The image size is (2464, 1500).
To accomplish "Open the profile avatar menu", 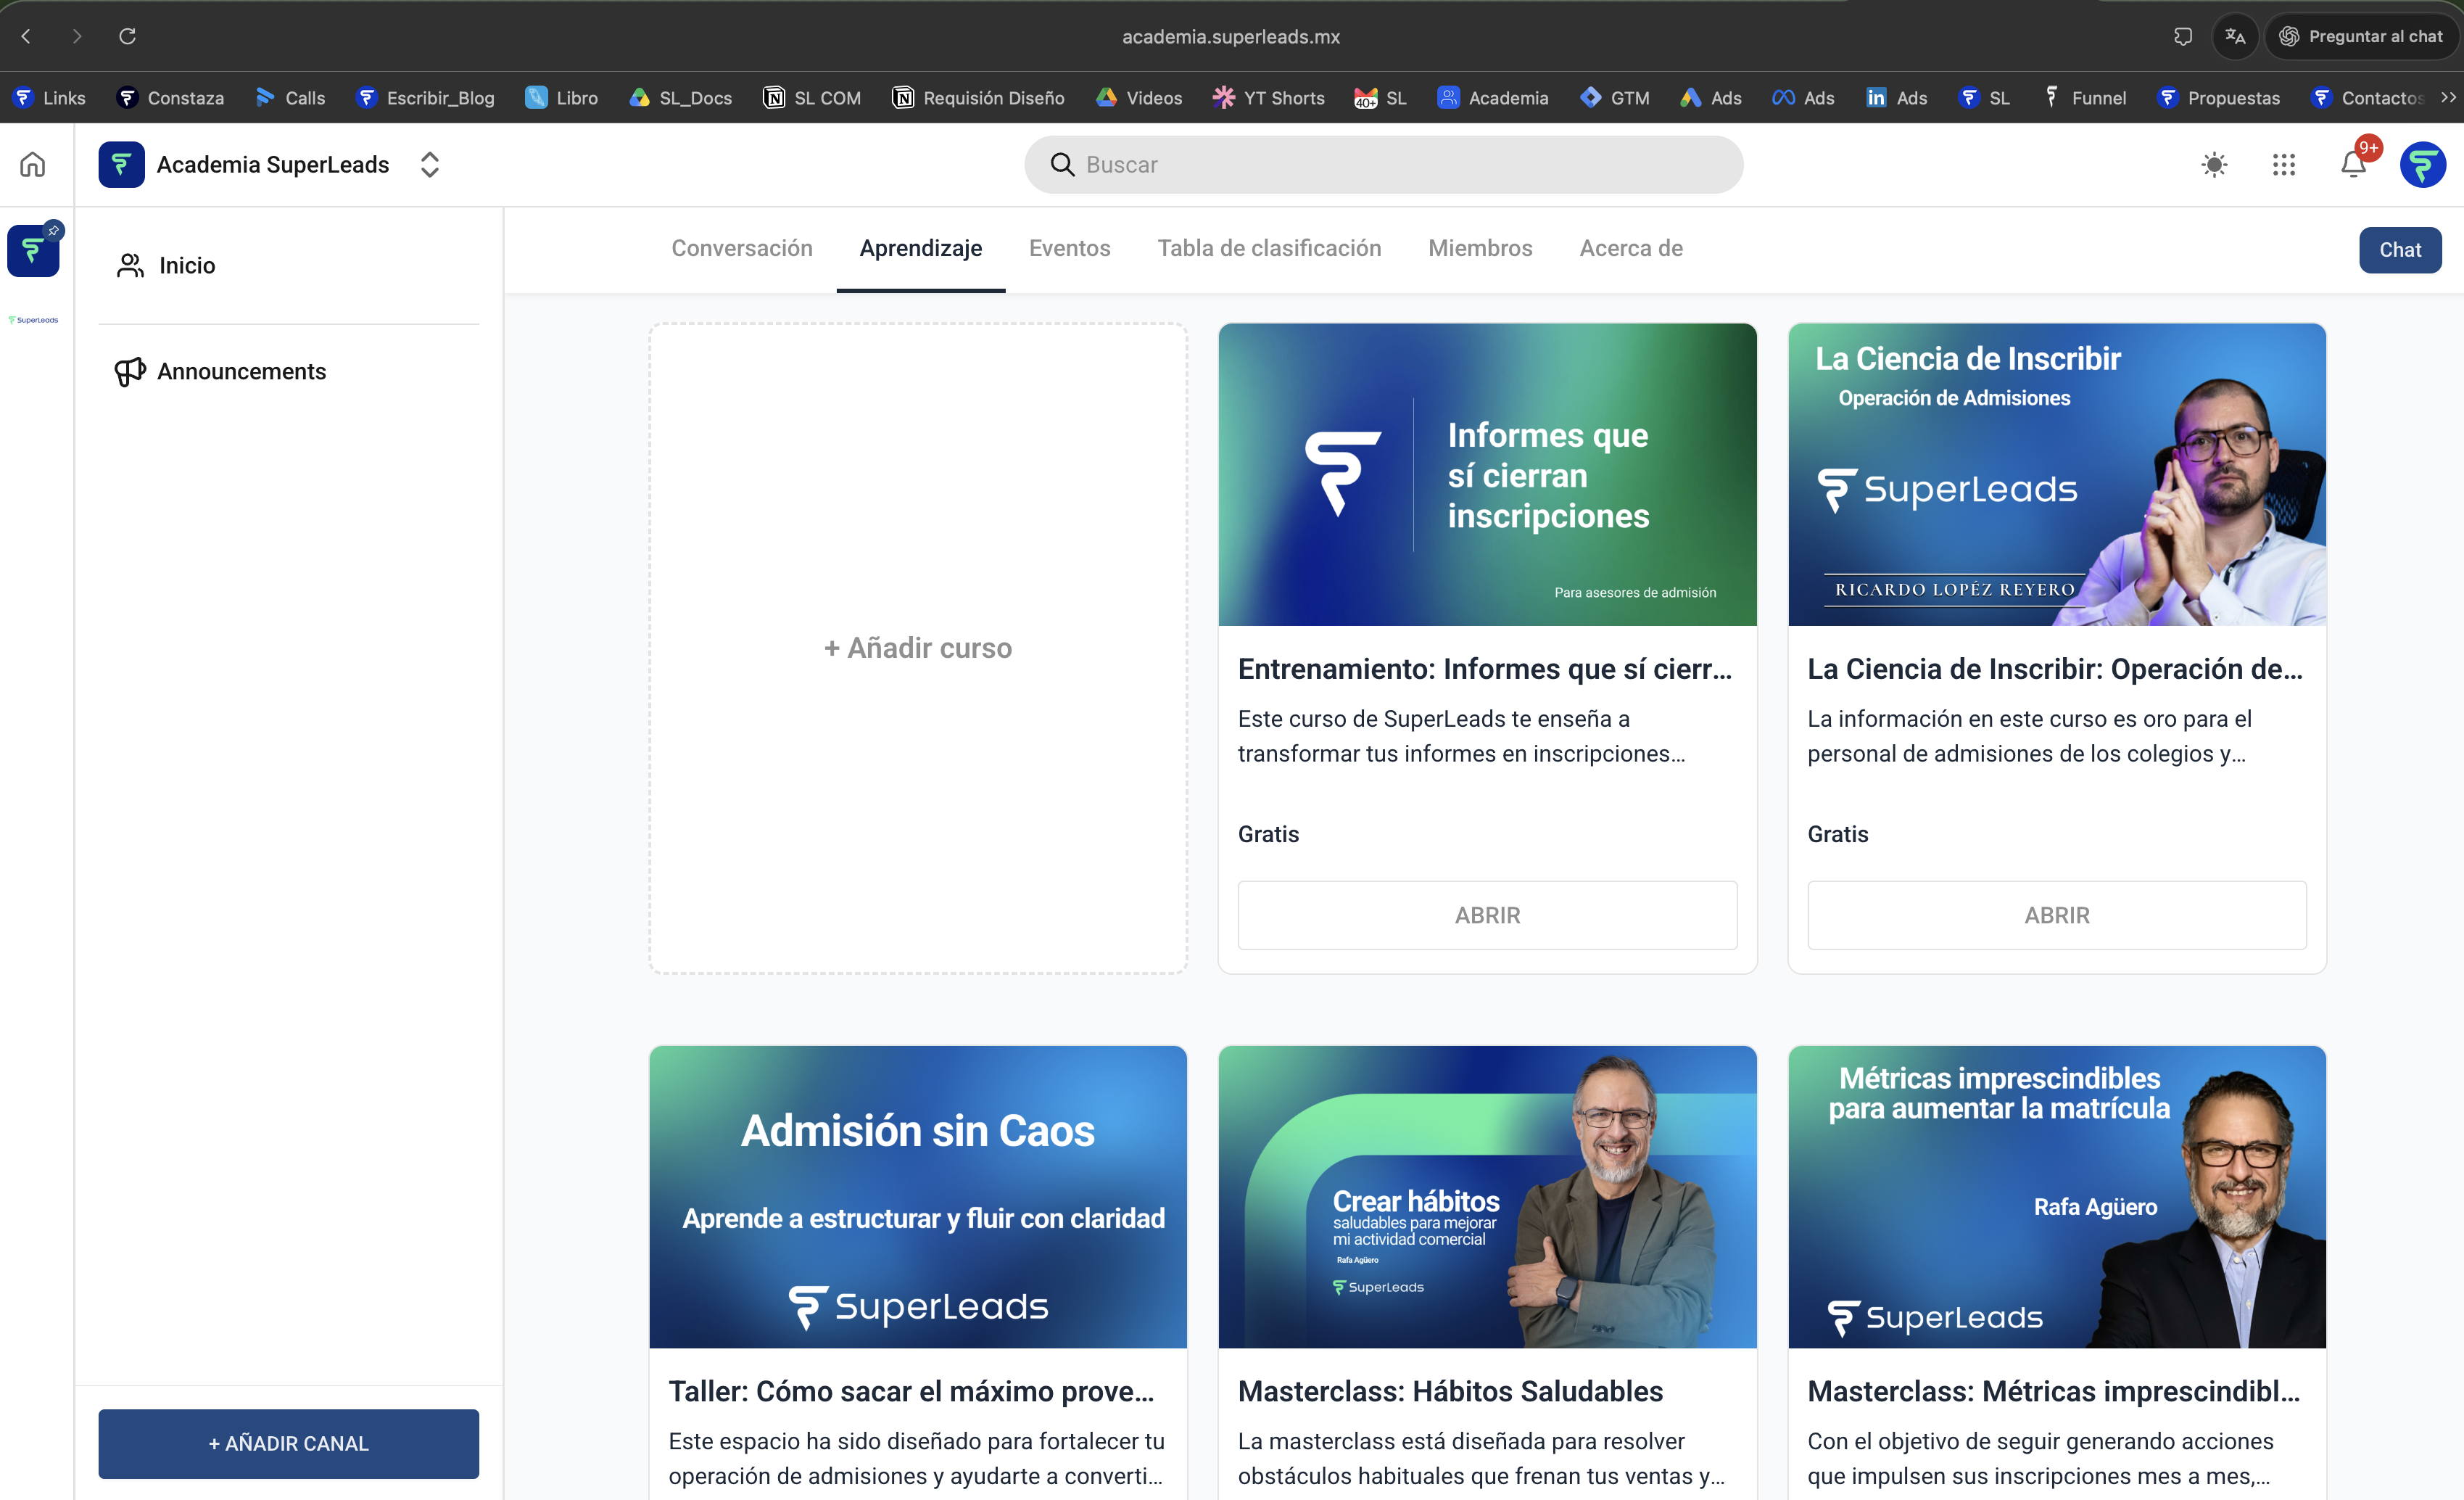I will [x=2422, y=164].
